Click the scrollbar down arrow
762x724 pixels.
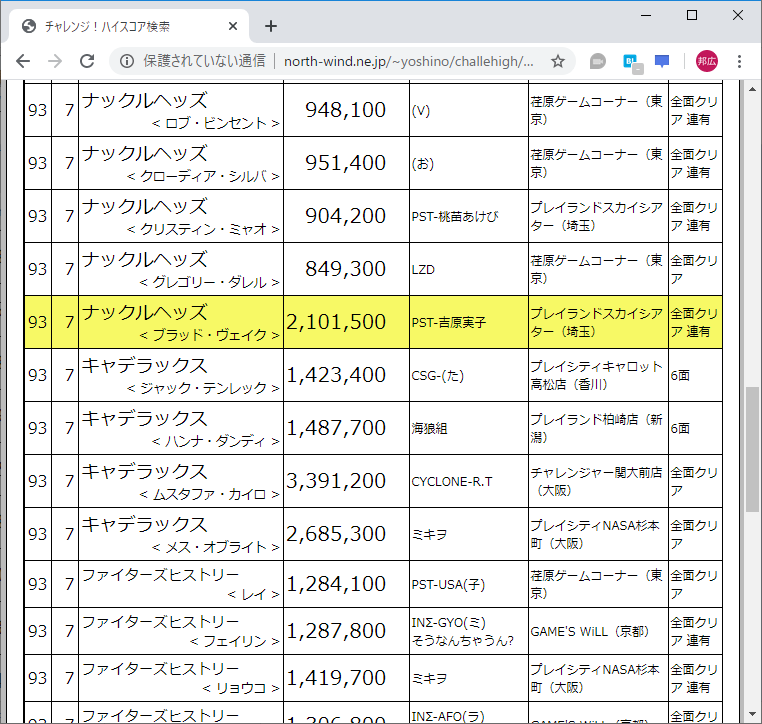point(752,714)
